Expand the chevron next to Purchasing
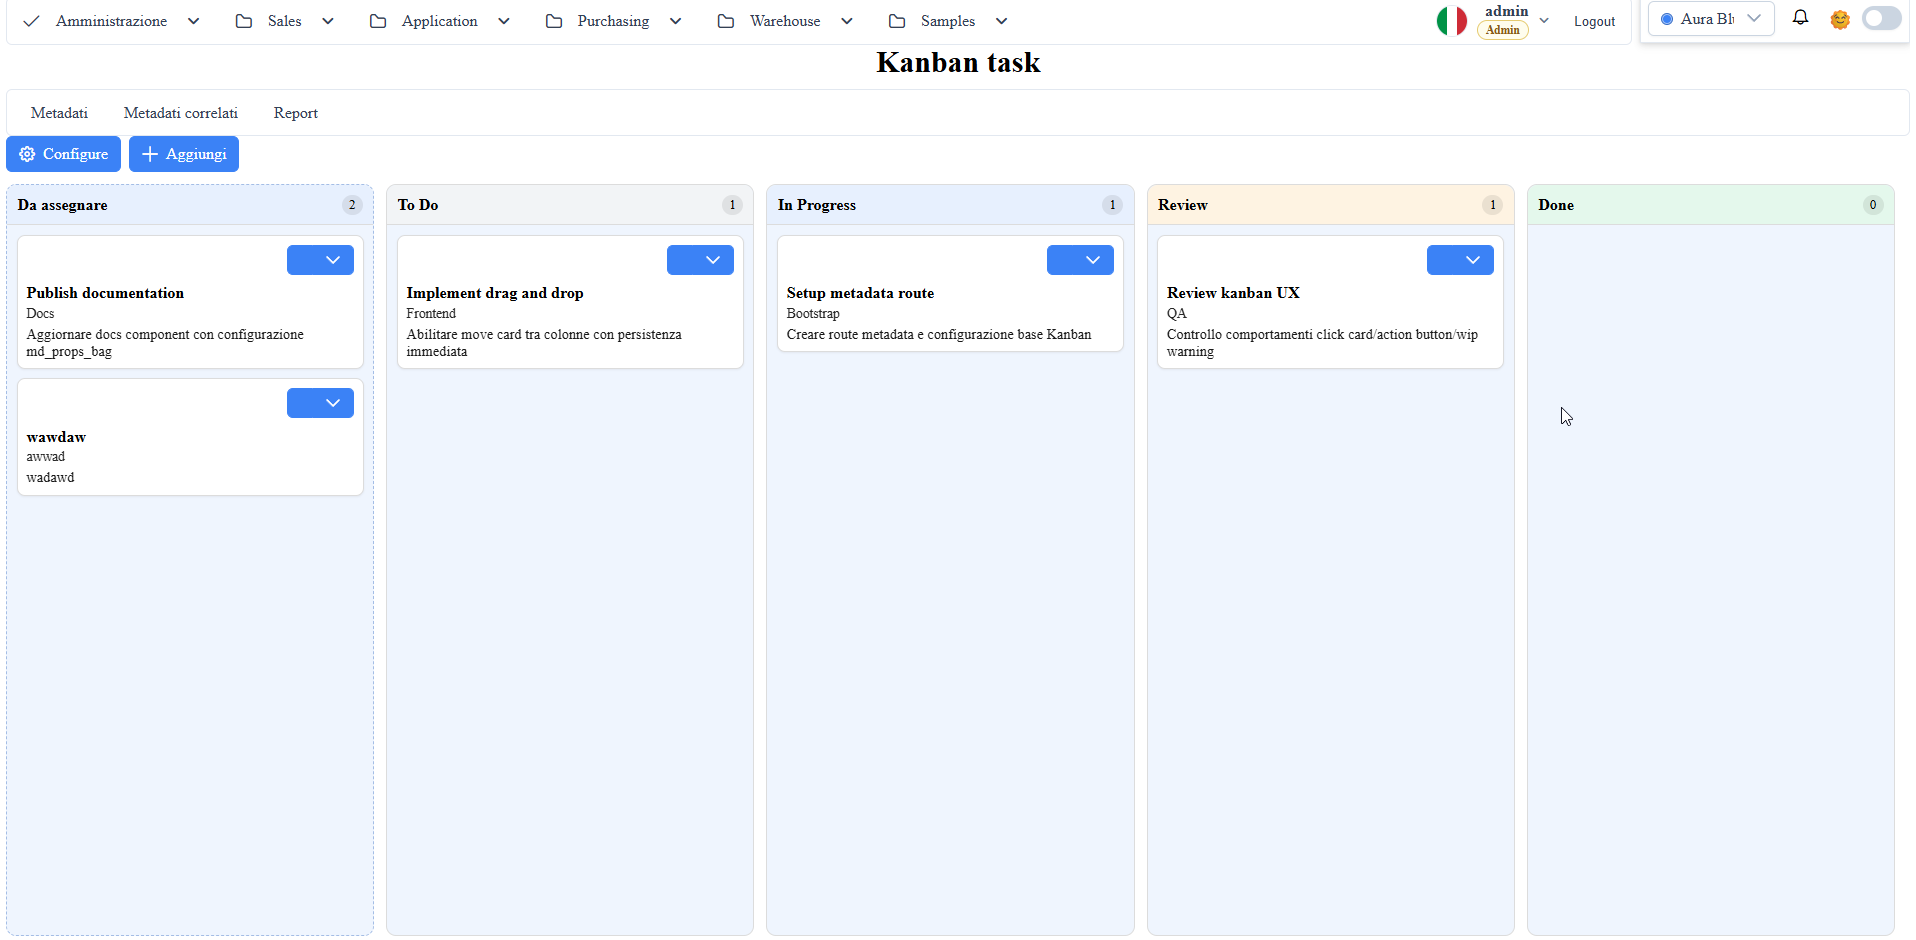This screenshot has width=1916, height=940. pos(676,21)
